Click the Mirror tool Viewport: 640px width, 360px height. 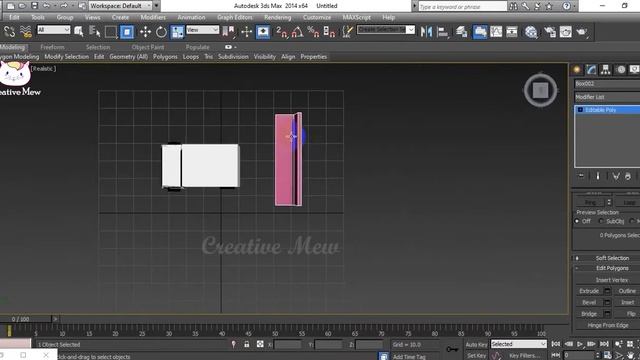[426, 31]
